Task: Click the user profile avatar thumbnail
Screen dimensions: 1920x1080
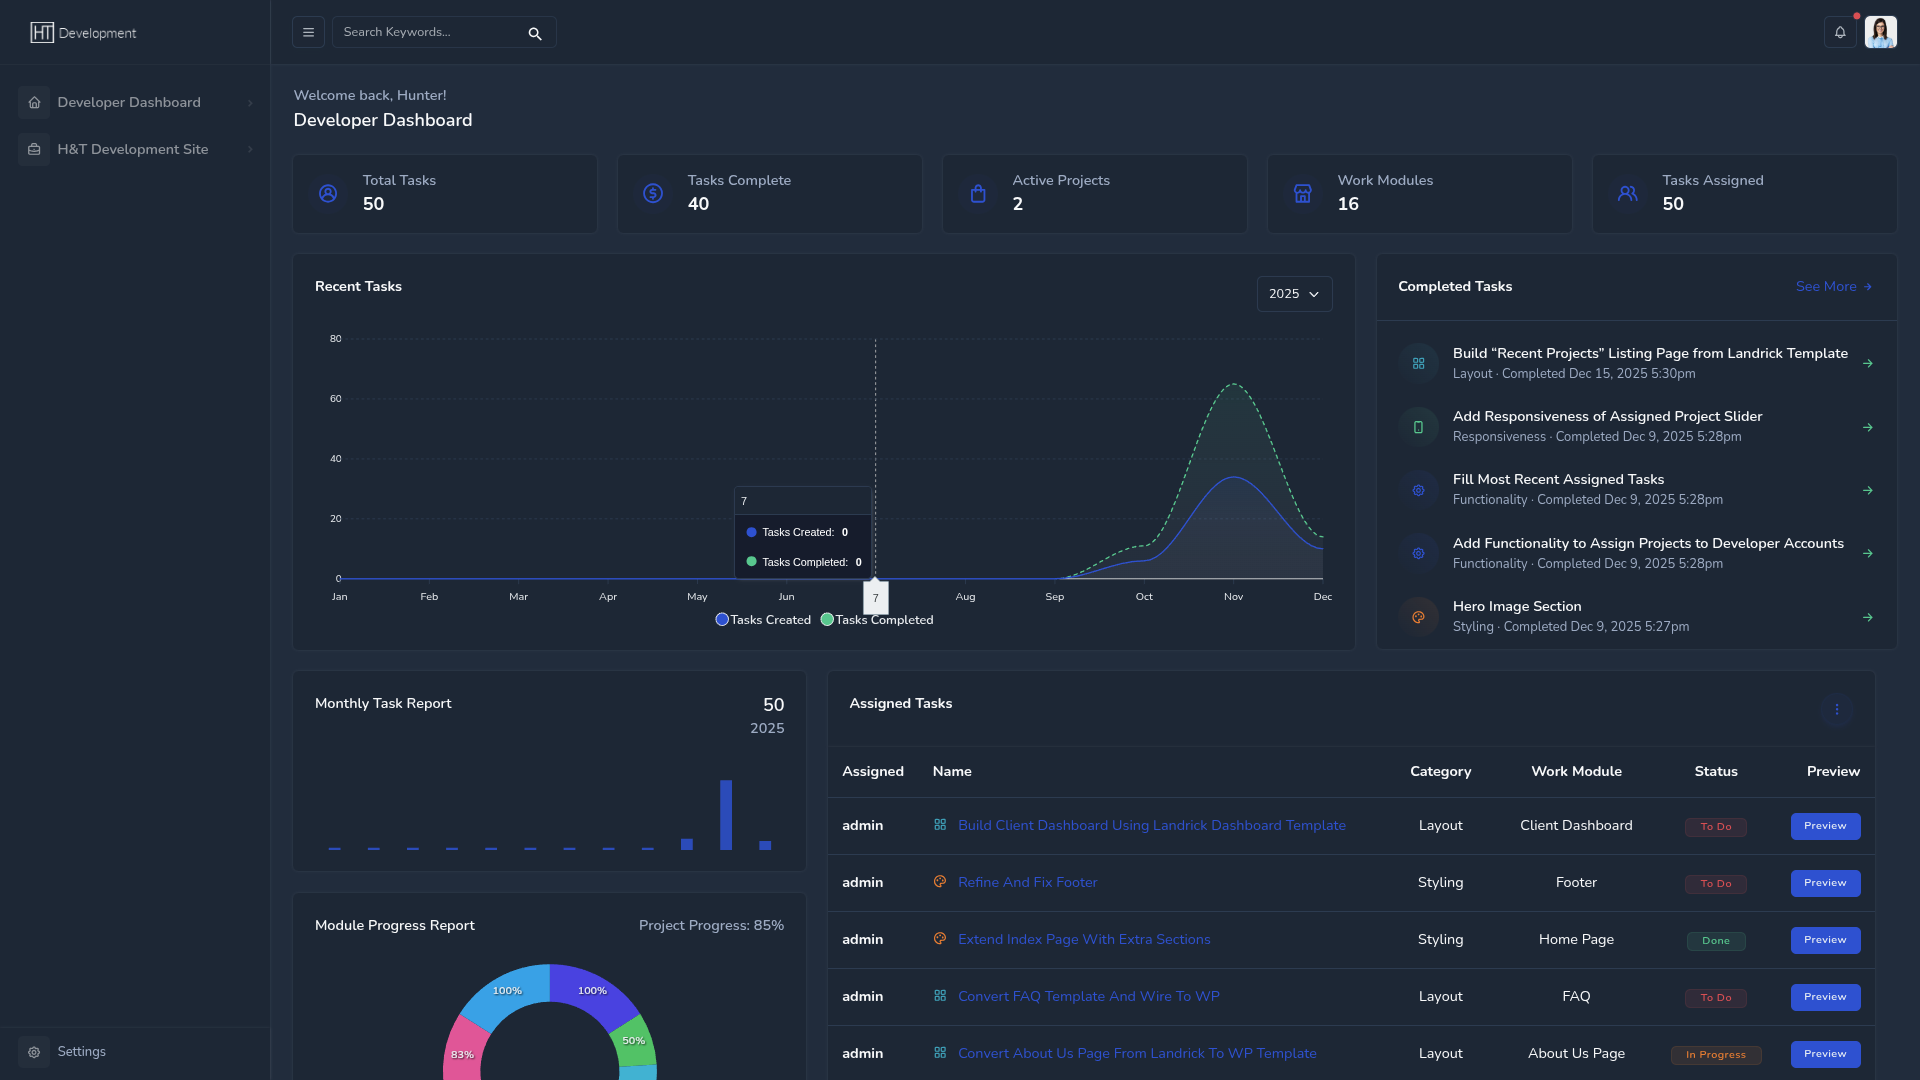Action: (1880, 32)
